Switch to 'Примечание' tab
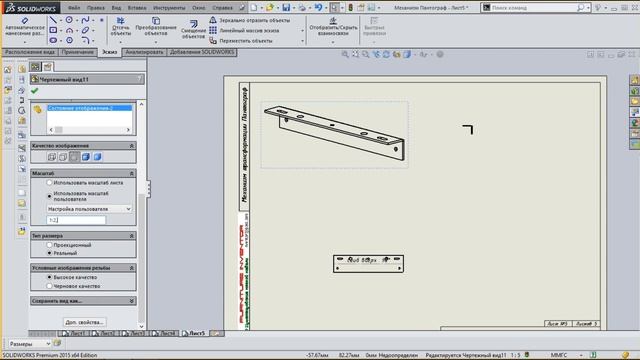This screenshot has width=640, height=360. [78, 52]
